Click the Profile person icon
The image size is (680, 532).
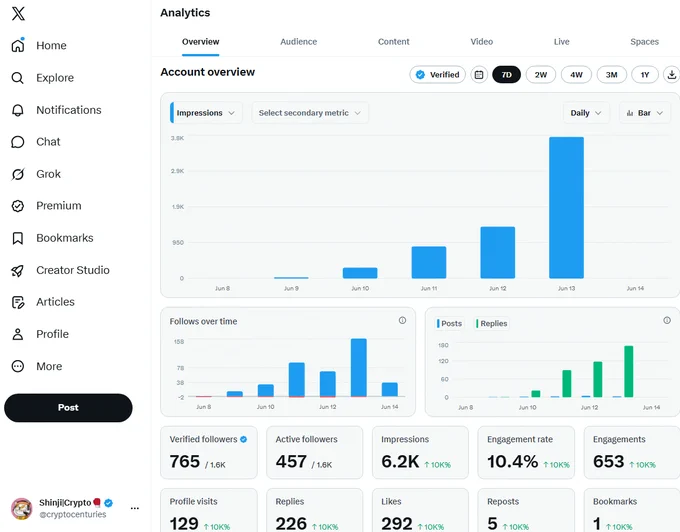[x=18, y=334]
